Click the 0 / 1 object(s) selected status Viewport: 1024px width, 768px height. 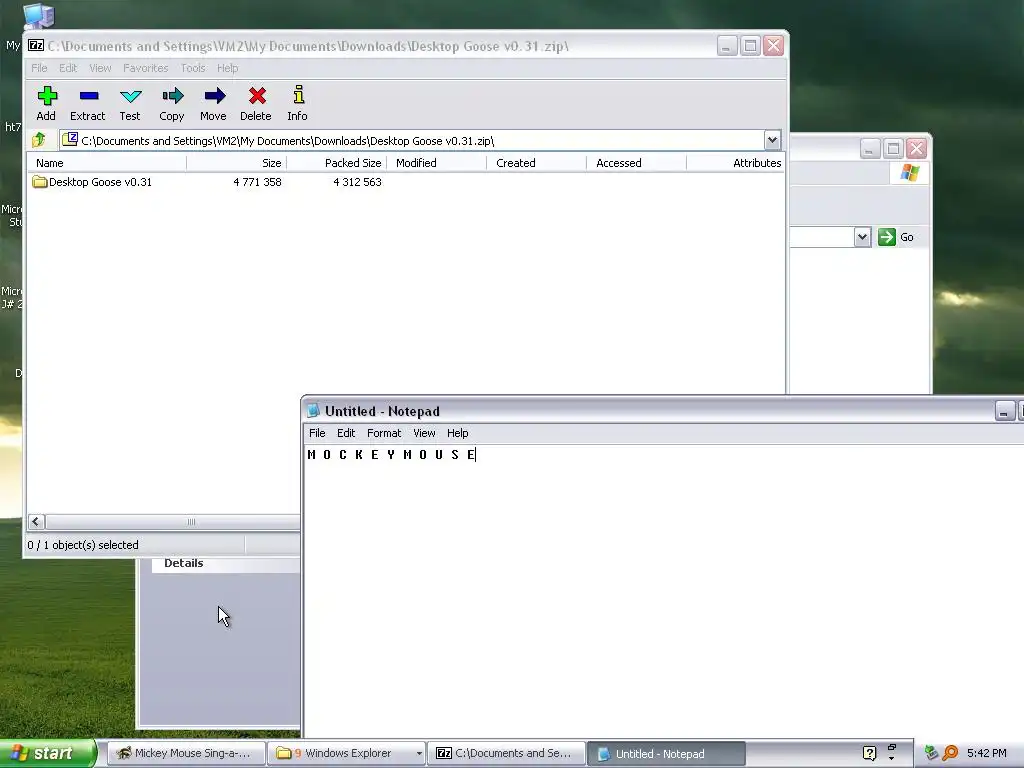pos(83,545)
